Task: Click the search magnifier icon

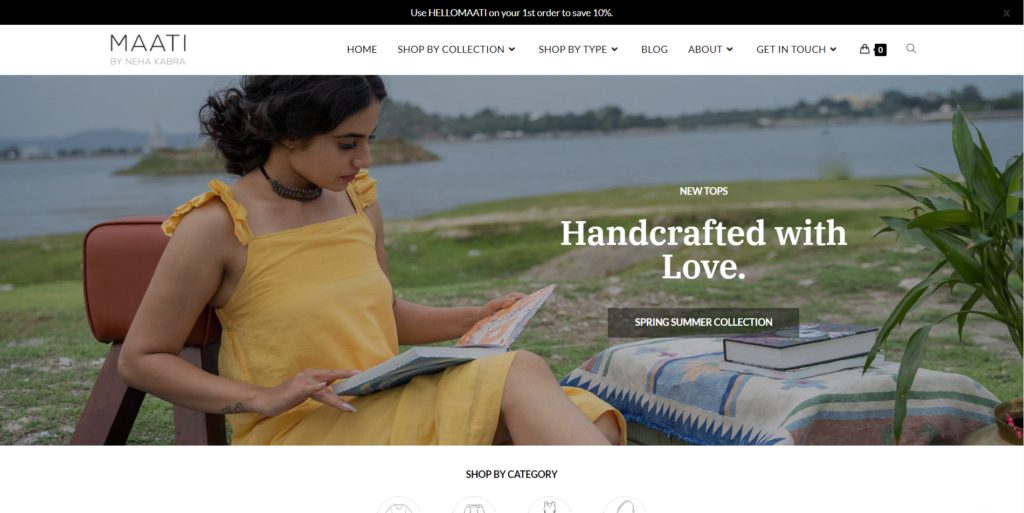Action: coord(911,49)
